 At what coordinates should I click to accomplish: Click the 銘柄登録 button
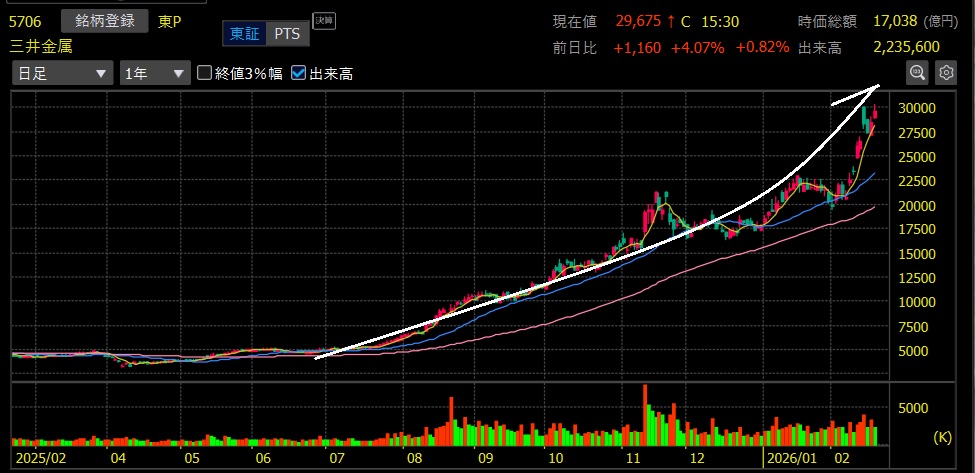click(104, 21)
